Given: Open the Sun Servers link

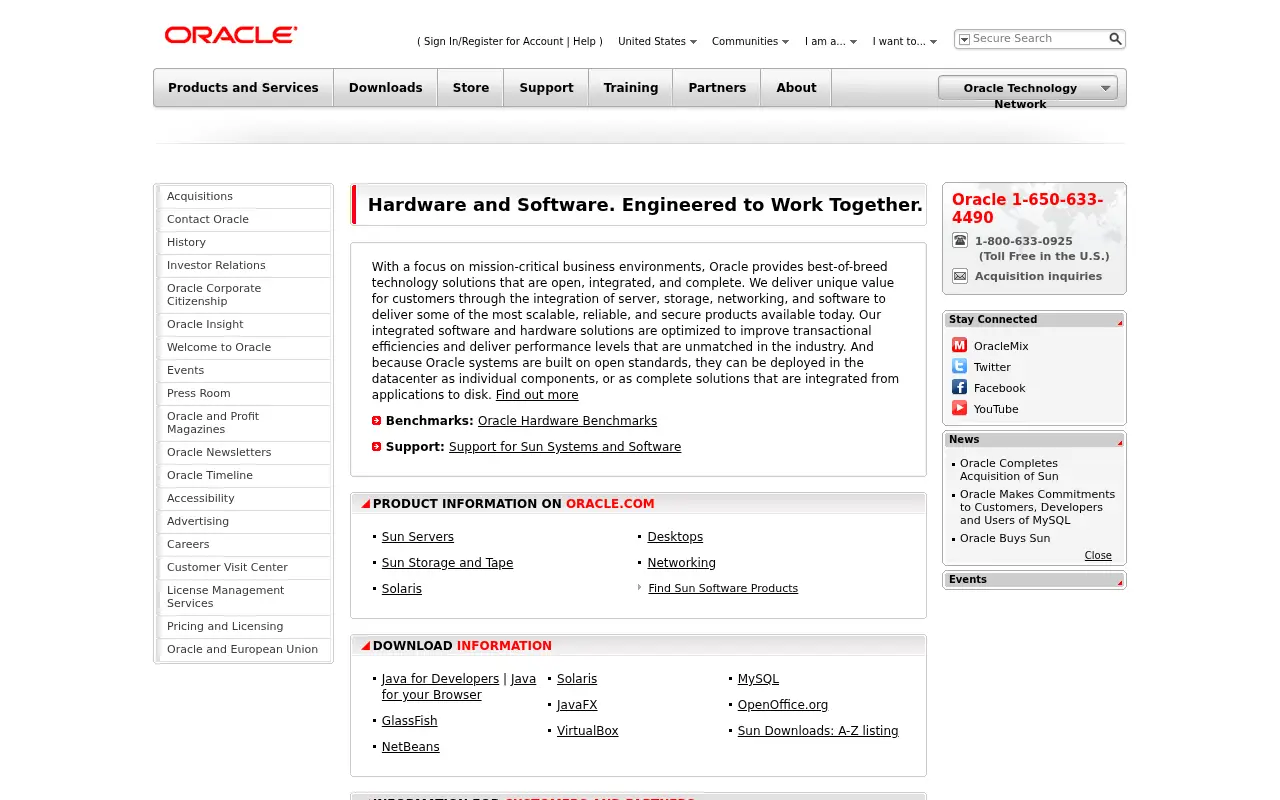Looking at the screenshot, I should tap(417, 537).
